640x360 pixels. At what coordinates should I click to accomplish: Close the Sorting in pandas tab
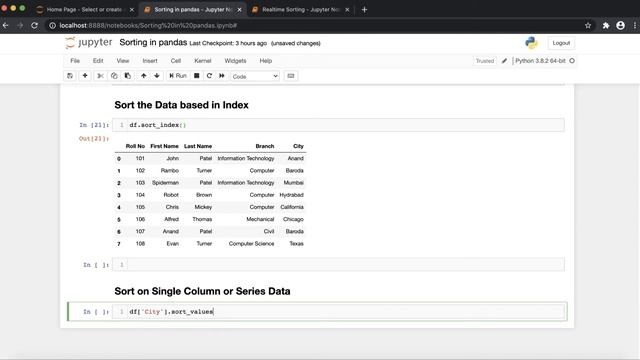(240, 9)
